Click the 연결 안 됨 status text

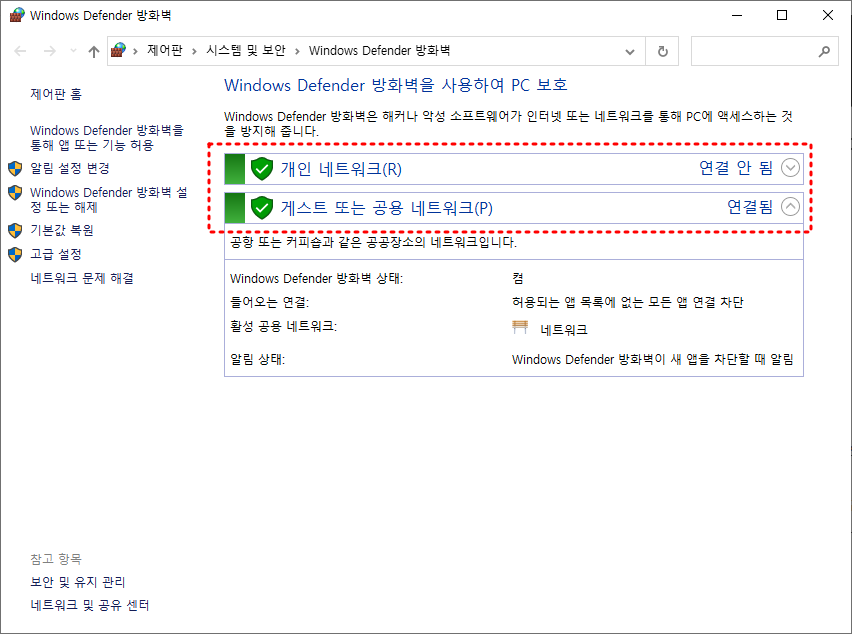tap(736, 168)
